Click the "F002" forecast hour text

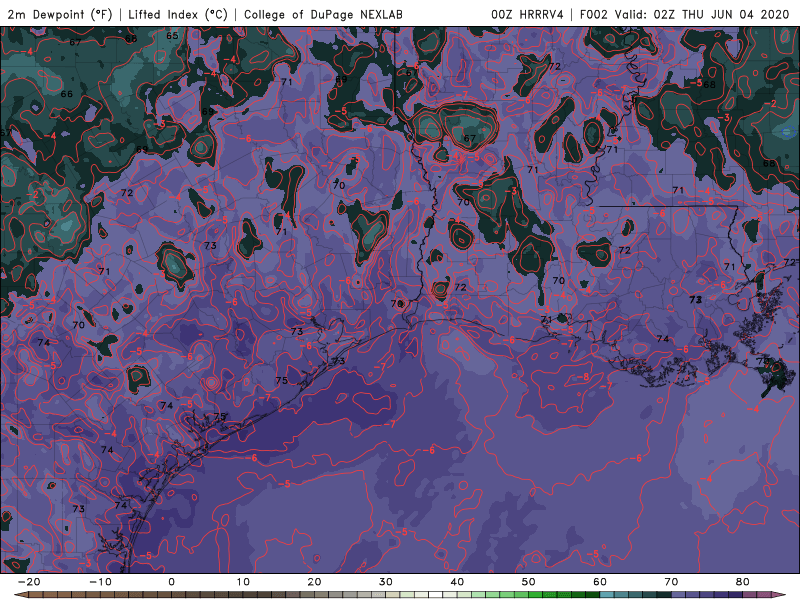pos(593,14)
